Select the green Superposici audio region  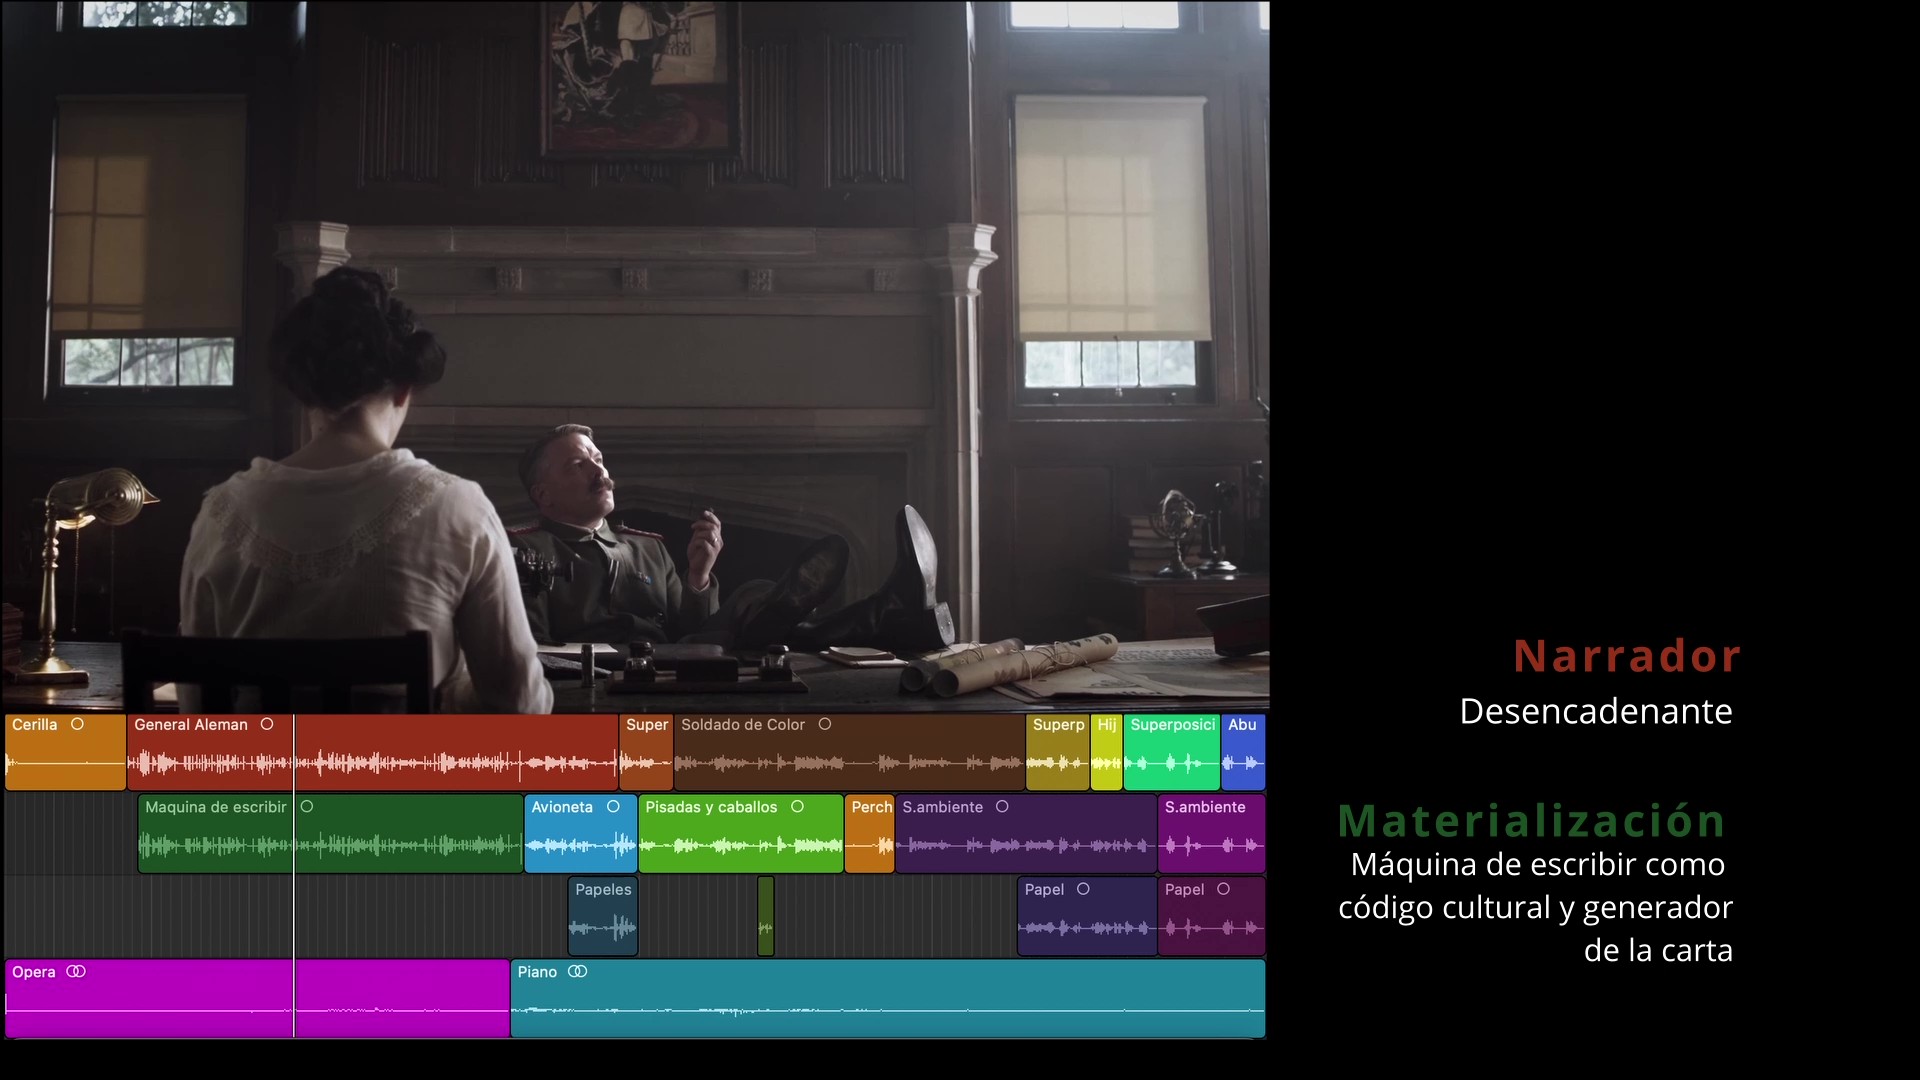coord(1171,752)
